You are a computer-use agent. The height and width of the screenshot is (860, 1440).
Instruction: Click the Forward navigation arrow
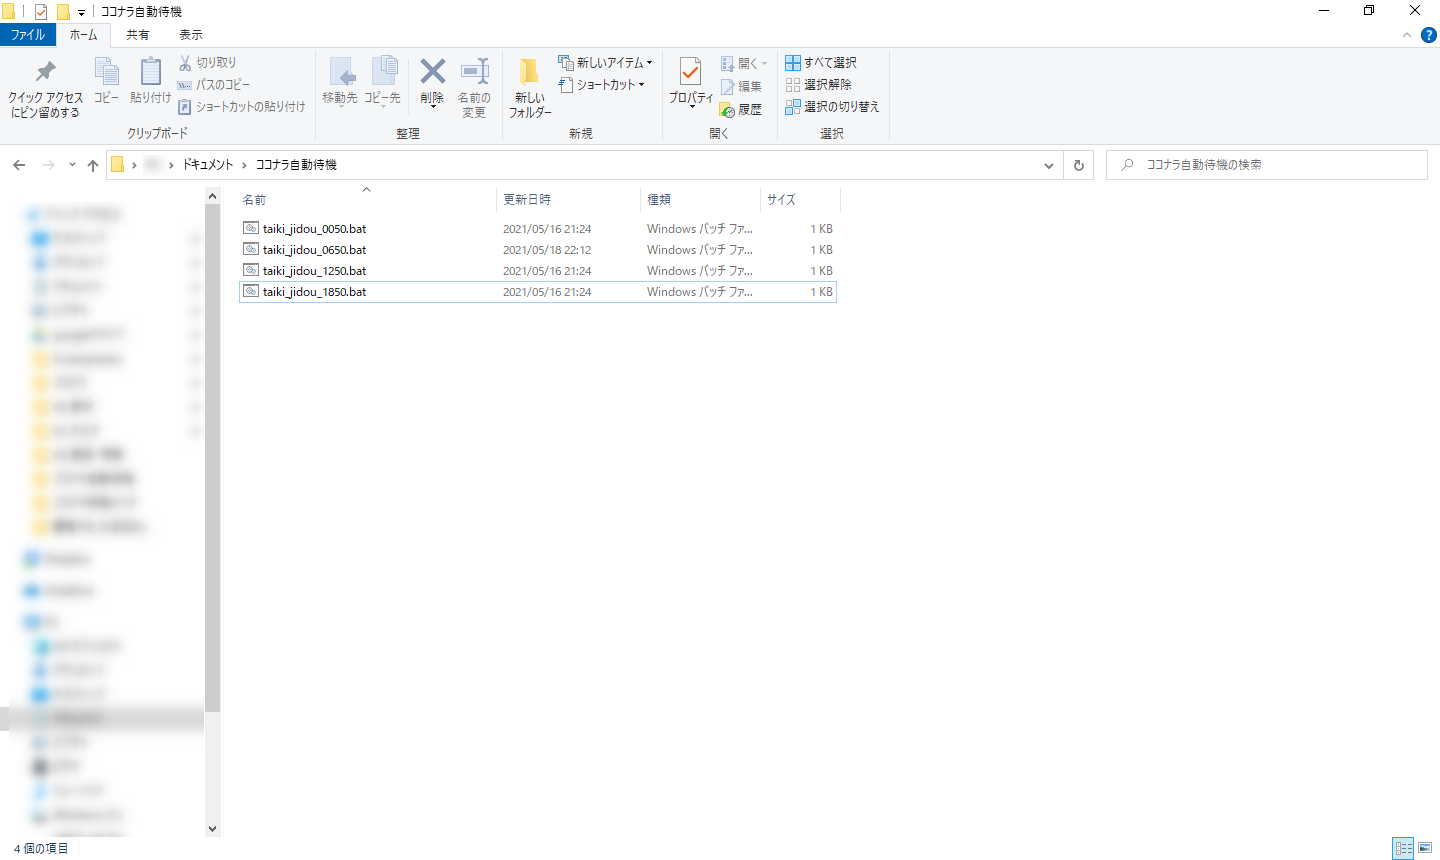pyautogui.click(x=48, y=165)
